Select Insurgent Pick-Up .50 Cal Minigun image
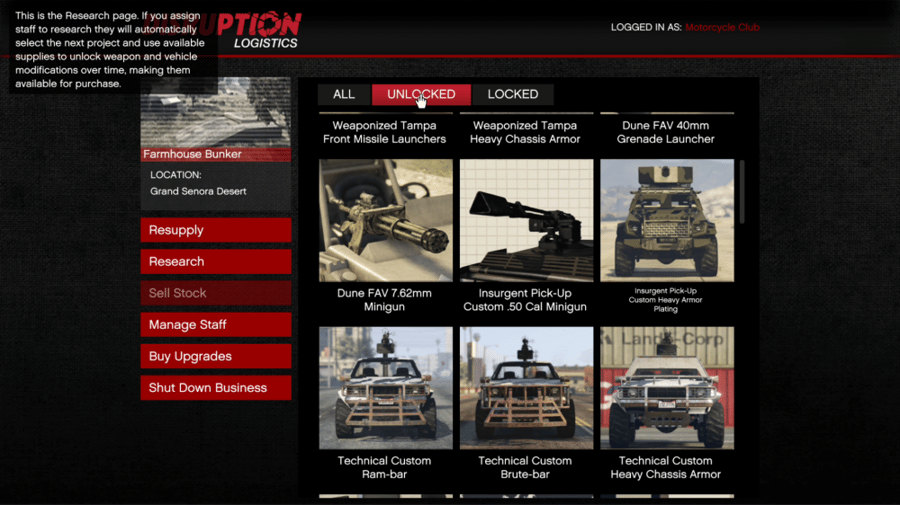Image resolution: width=900 pixels, height=505 pixels. click(x=526, y=220)
